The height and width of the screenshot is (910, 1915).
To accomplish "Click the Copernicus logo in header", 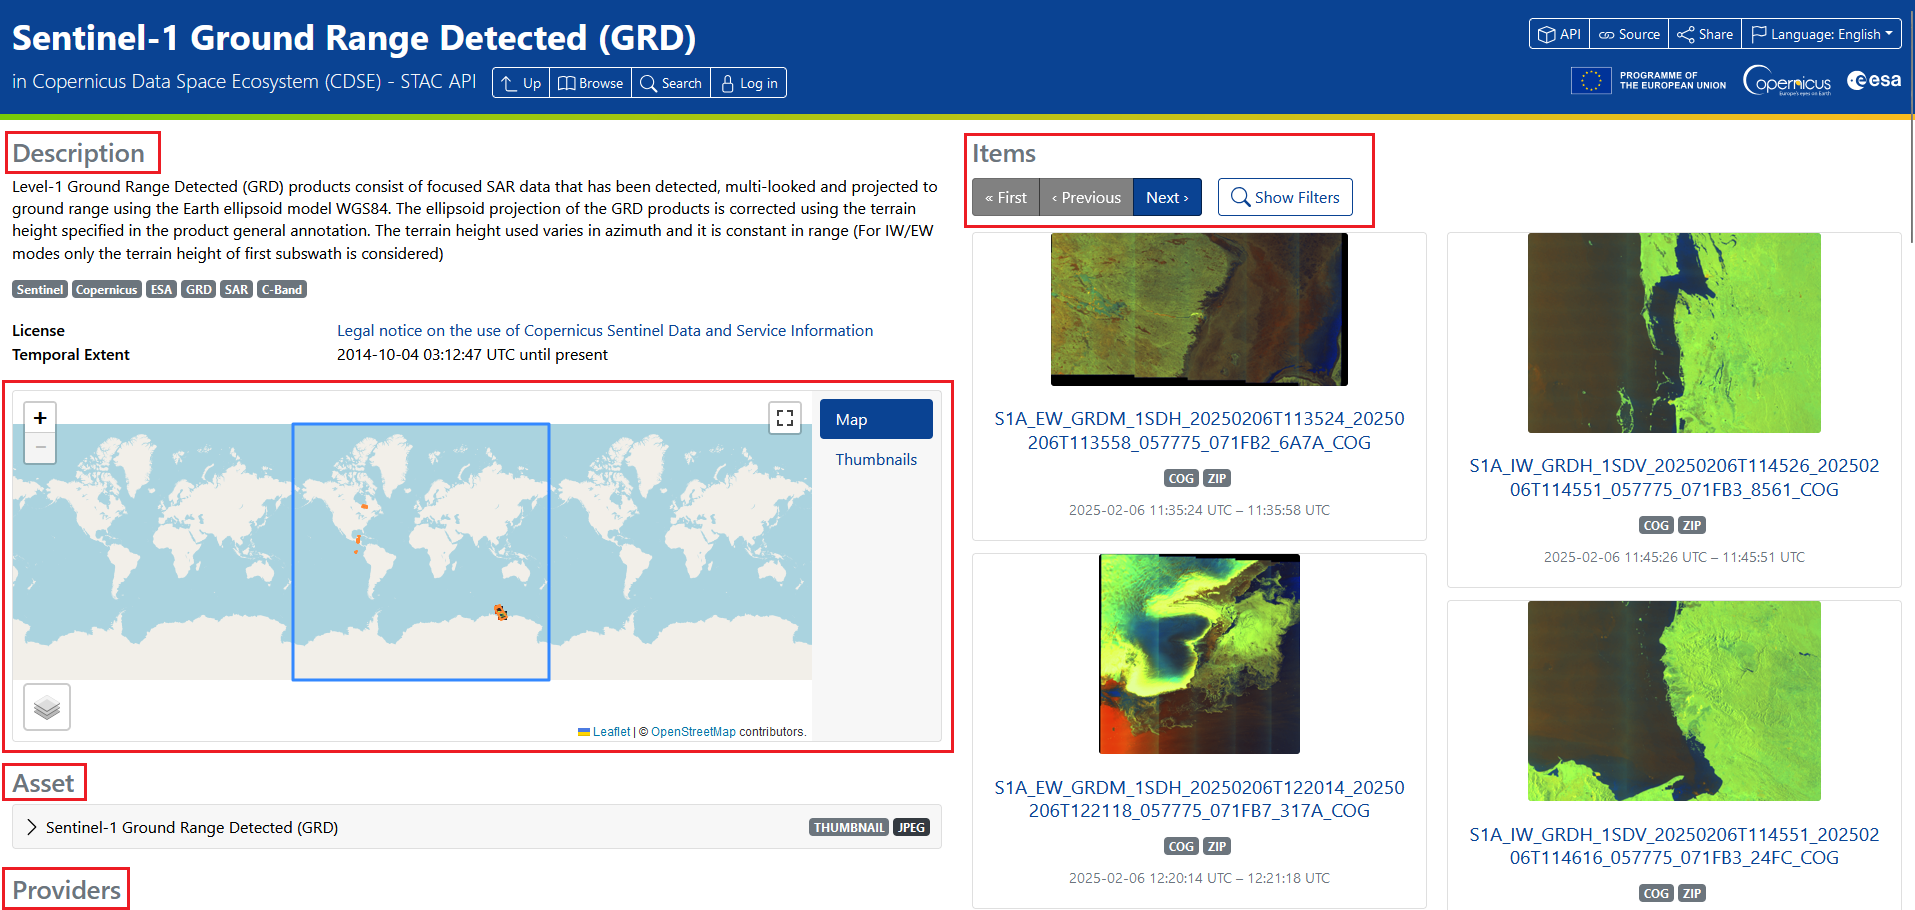I will tap(1787, 80).
